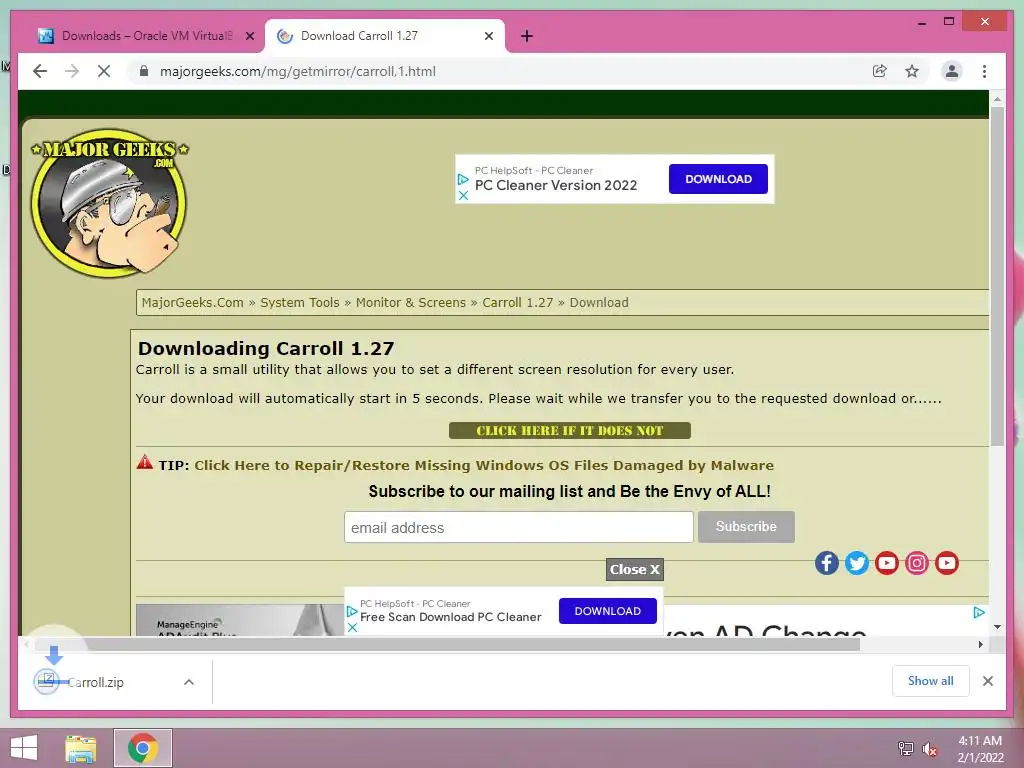Open the share page icon in address bar
This screenshot has width=1024, height=768.
coord(880,71)
